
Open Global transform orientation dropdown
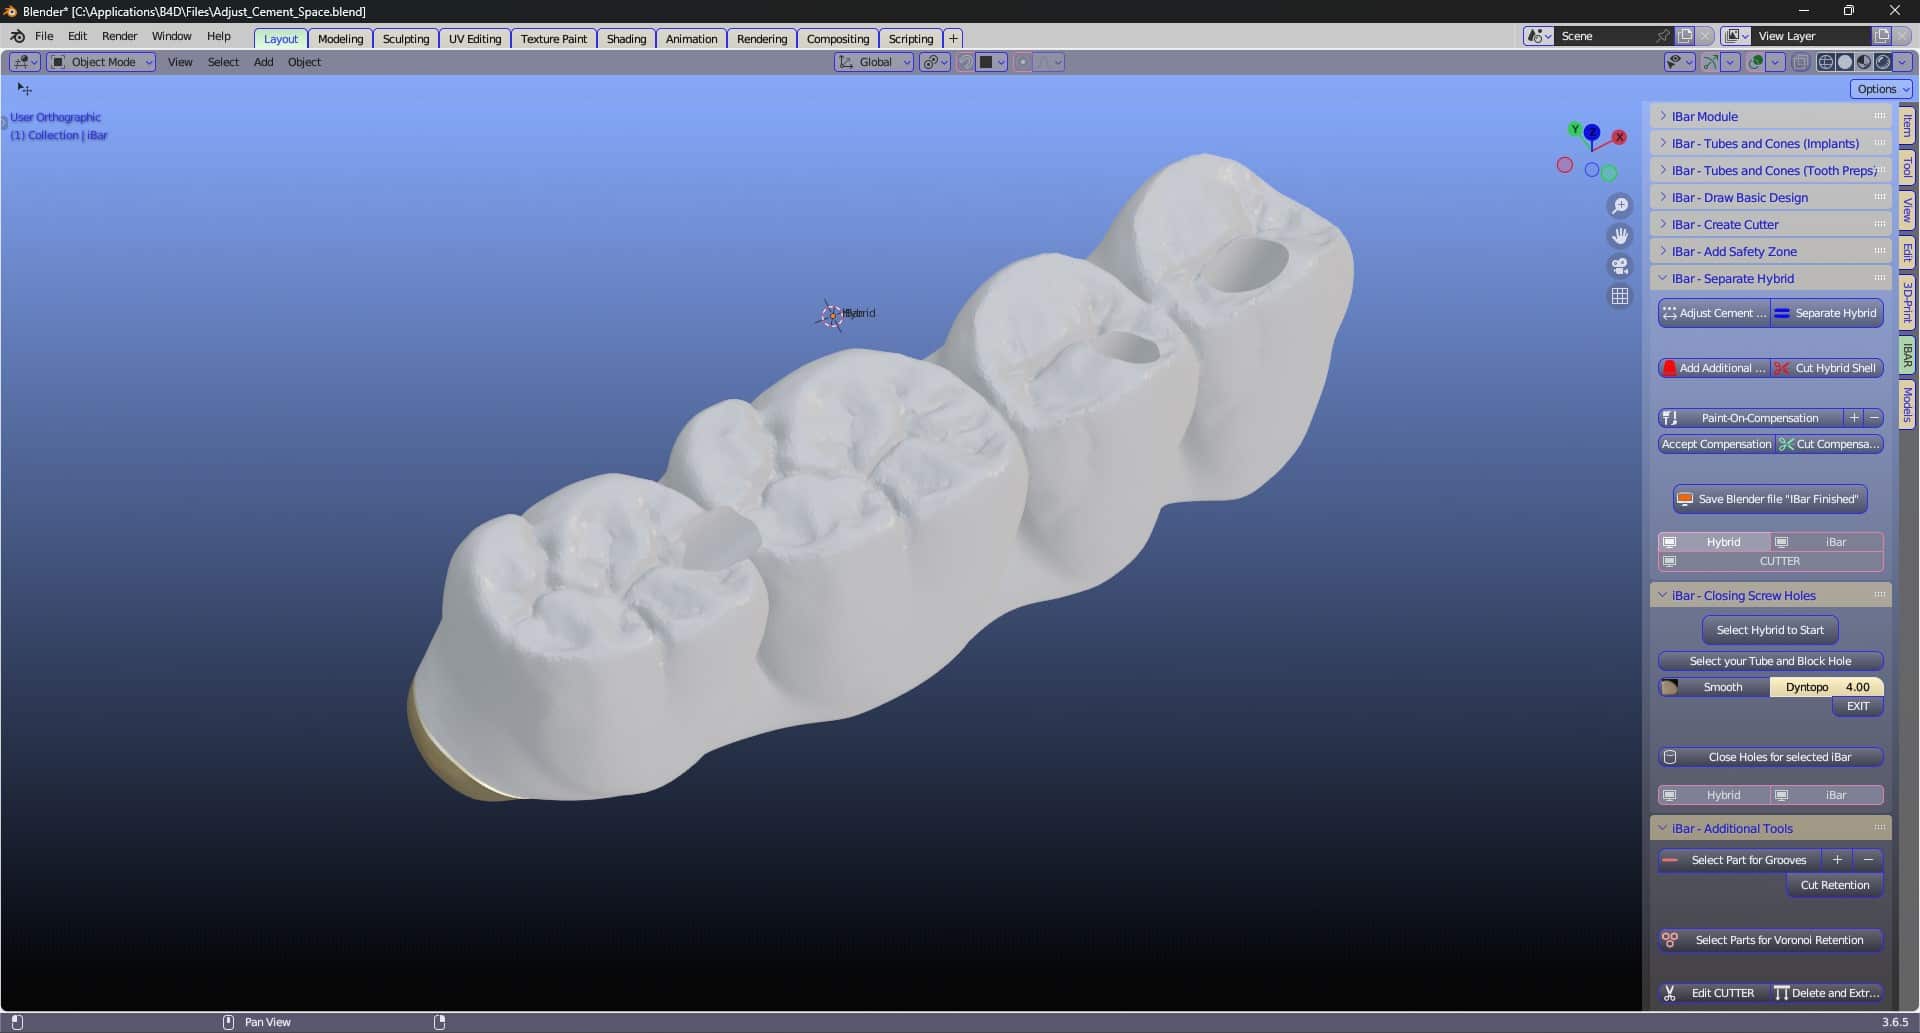coord(874,62)
